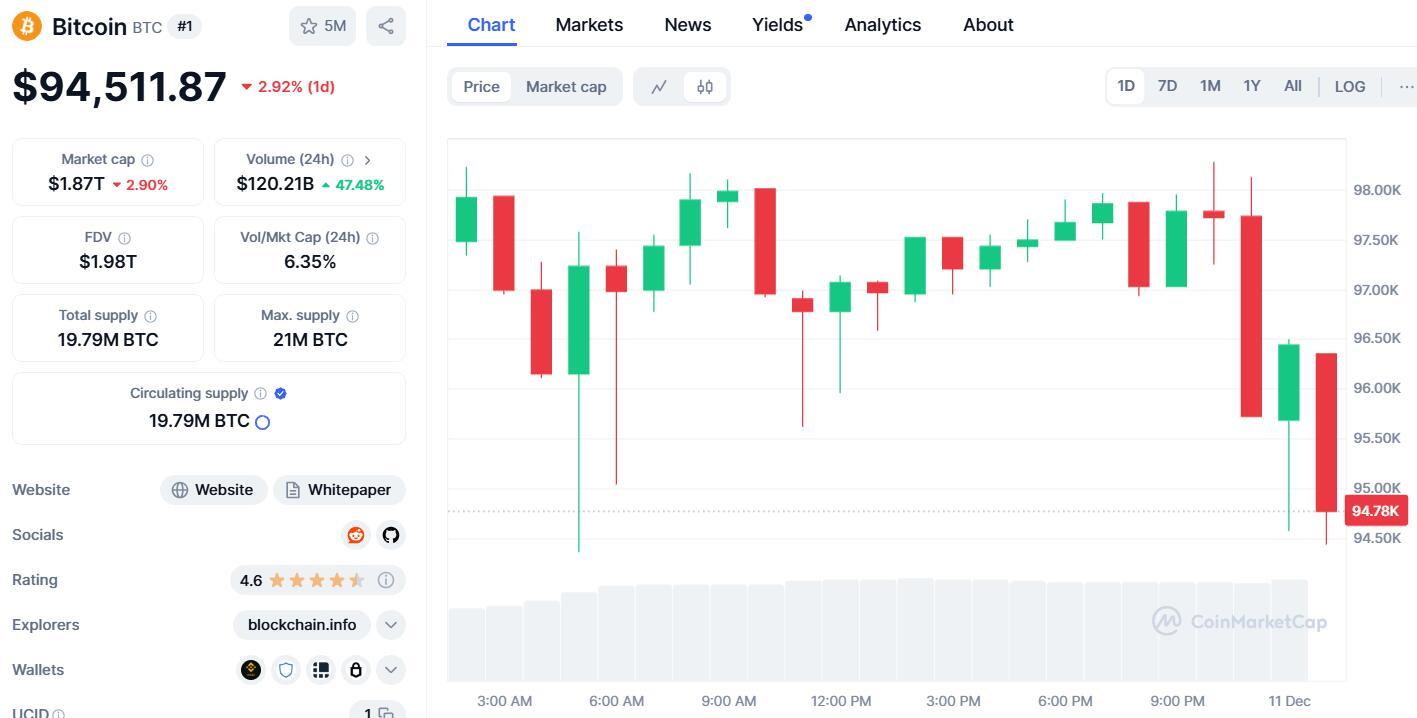Screen dimensions: 1417x718
Task: Copy the UCID value
Action: click(x=386, y=712)
